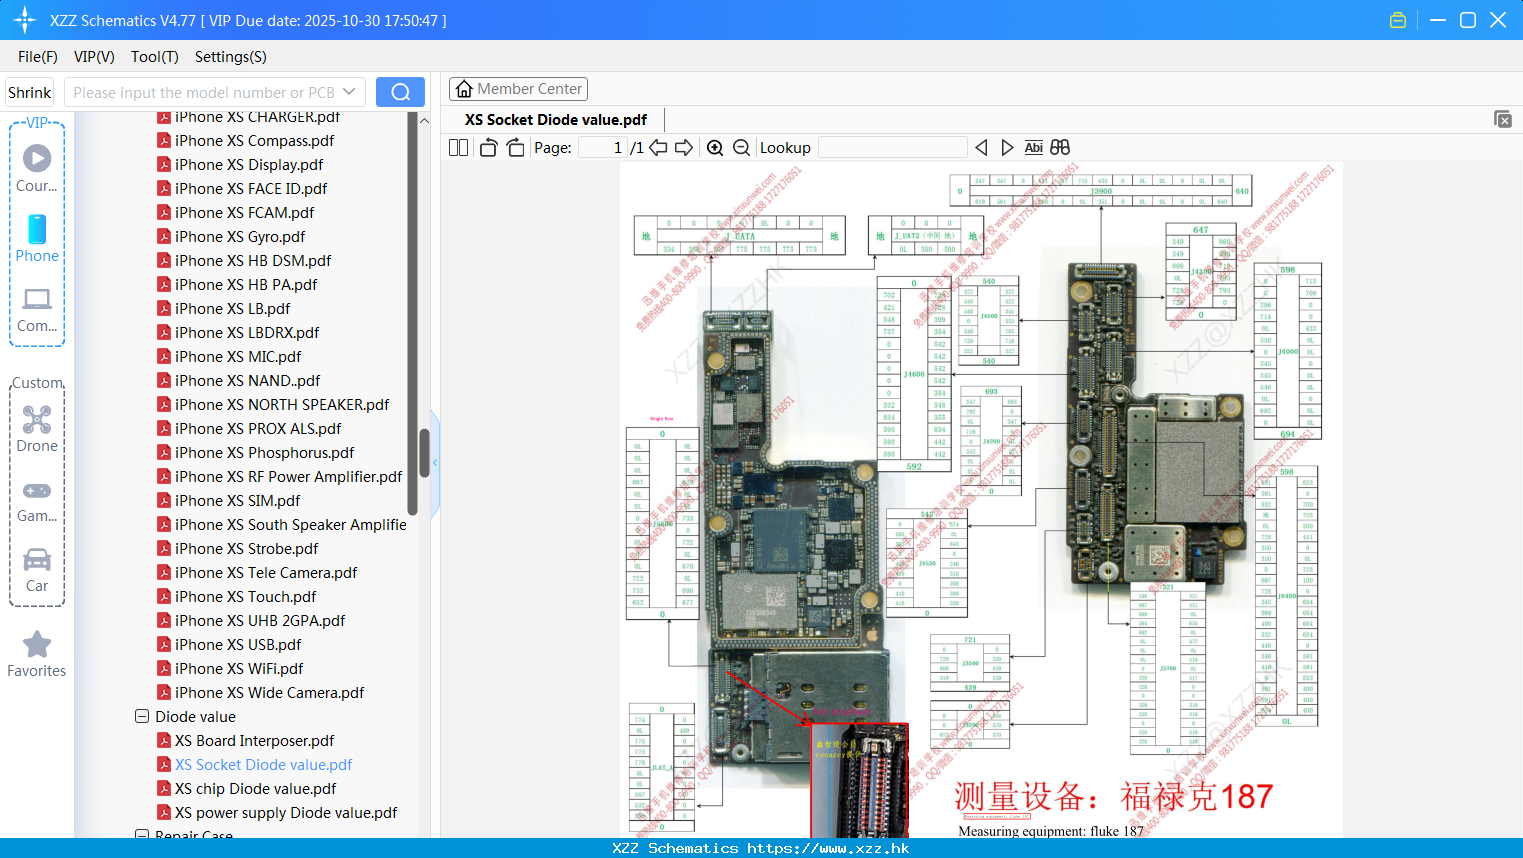Open iPhone XS NORTH SPEAKER.pdf
The image size is (1523, 858).
point(282,404)
